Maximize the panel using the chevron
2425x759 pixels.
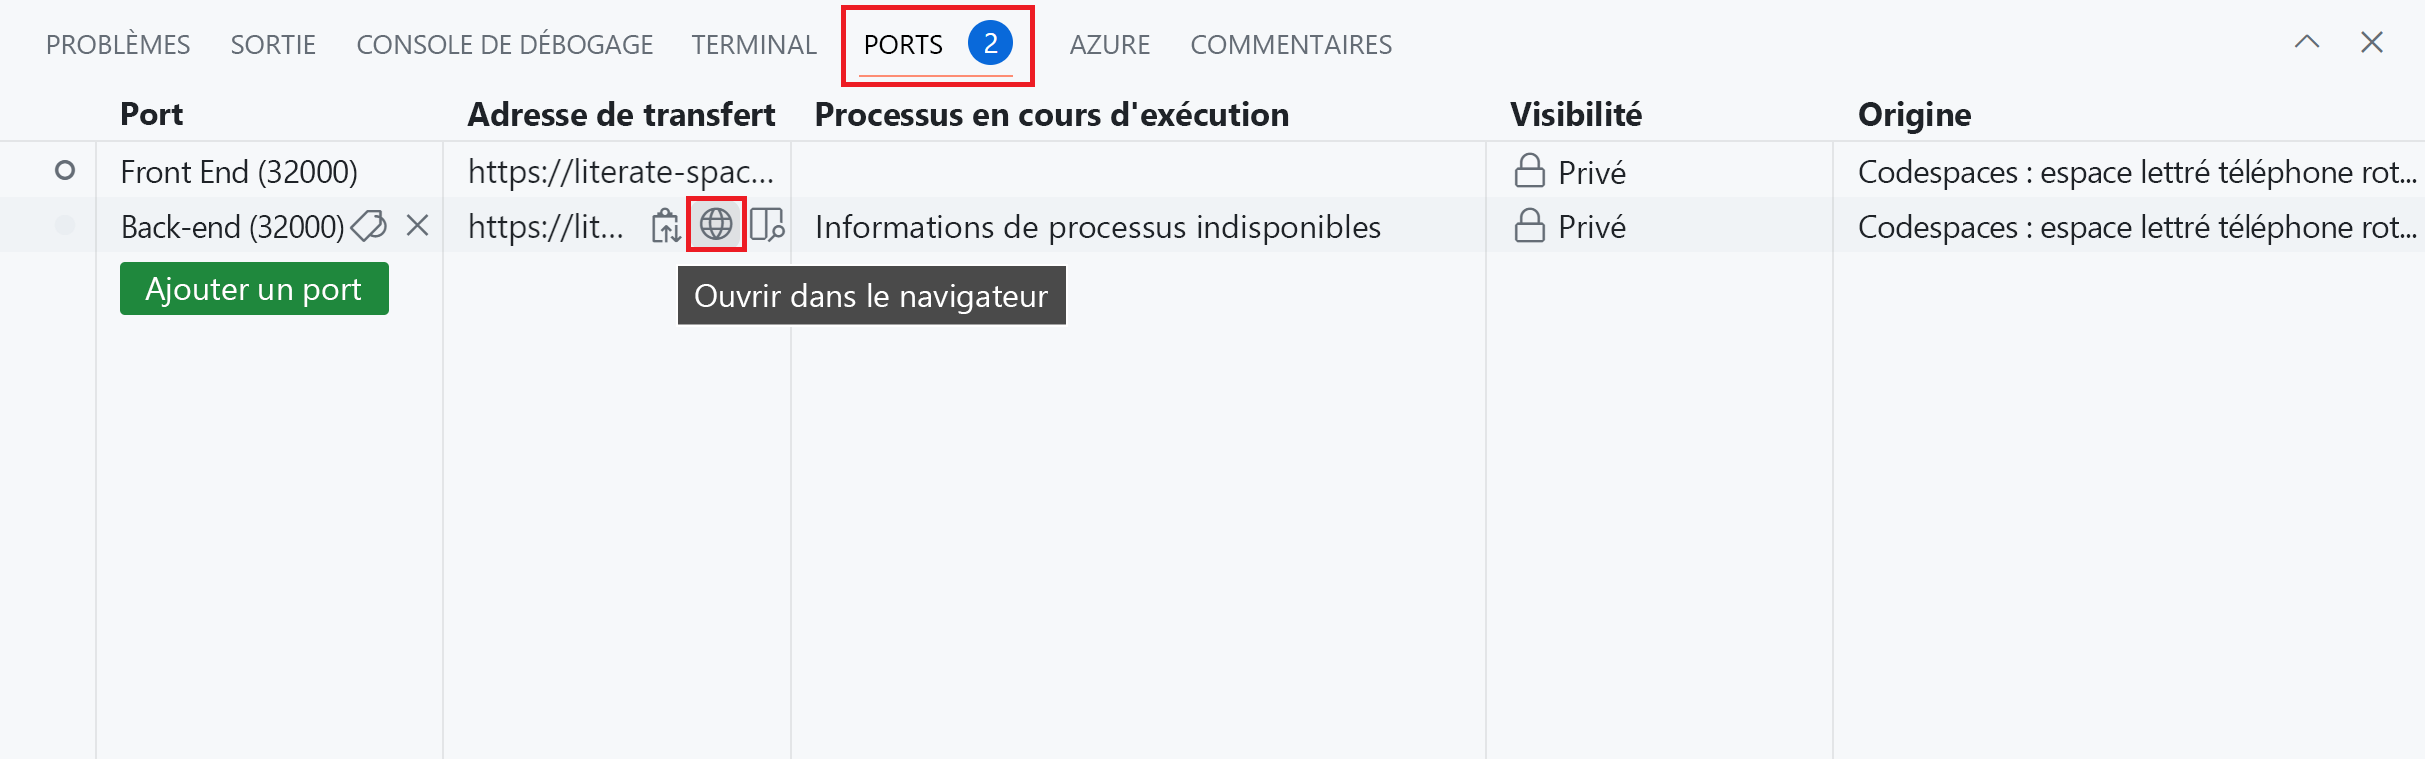point(2308,42)
